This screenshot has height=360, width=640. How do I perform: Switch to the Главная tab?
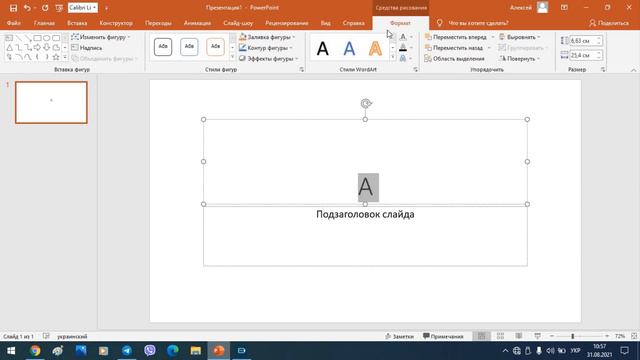pyautogui.click(x=44, y=23)
